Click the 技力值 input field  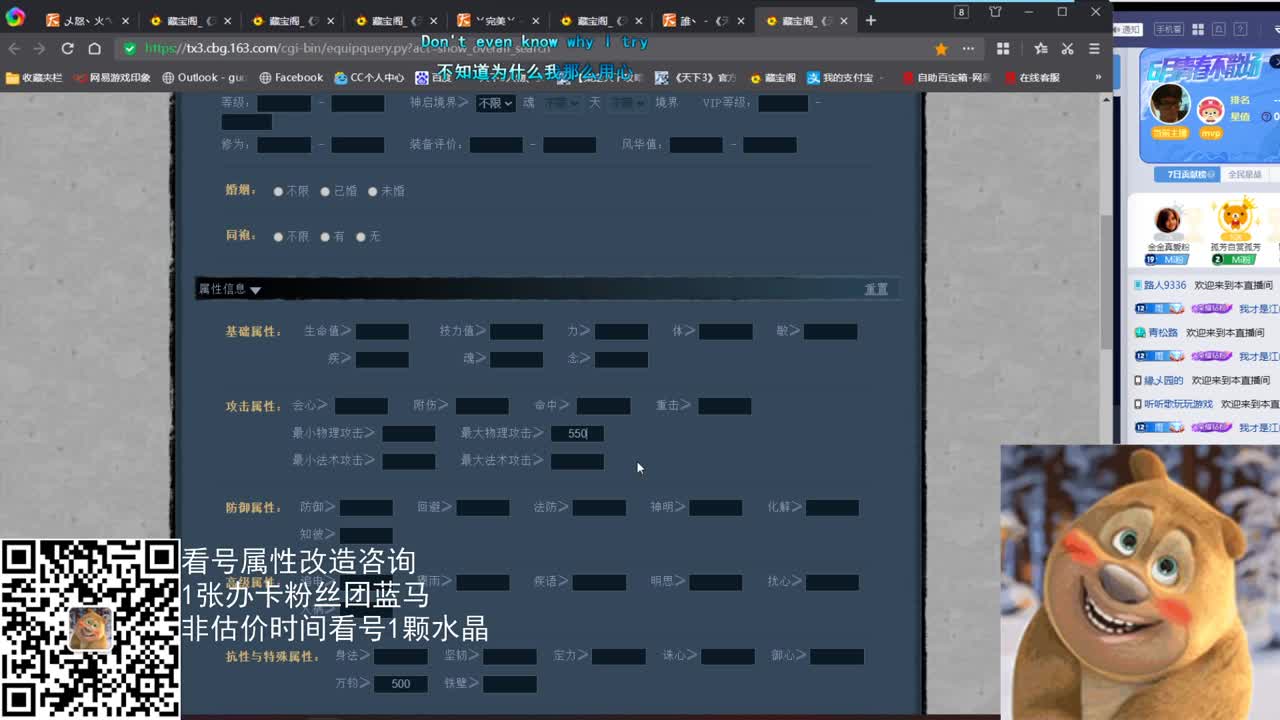click(x=516, y=331)
